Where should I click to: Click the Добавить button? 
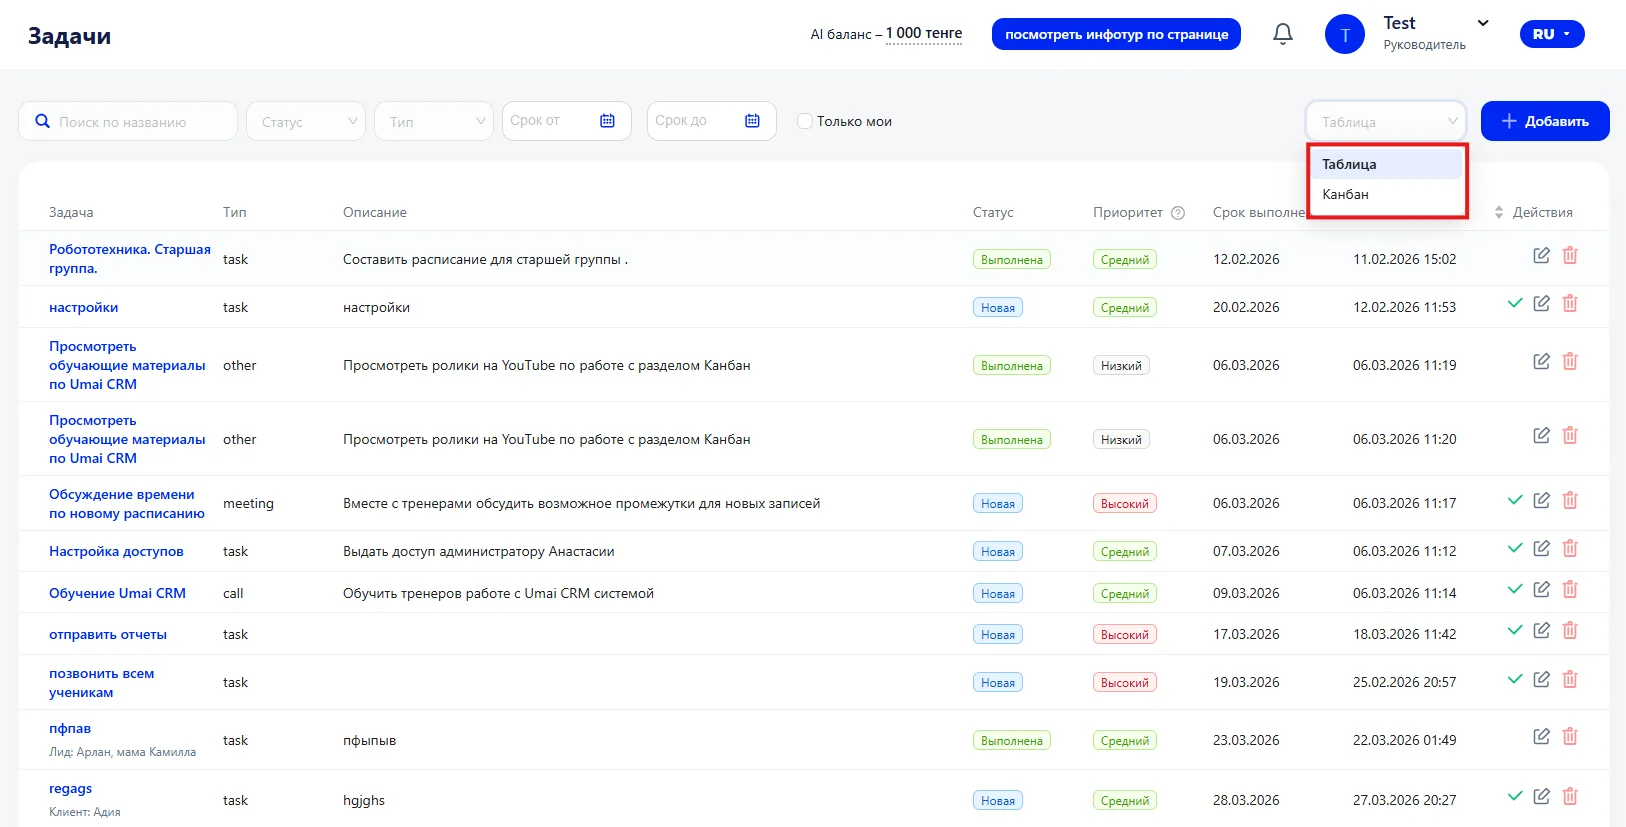coord(1545,121)
